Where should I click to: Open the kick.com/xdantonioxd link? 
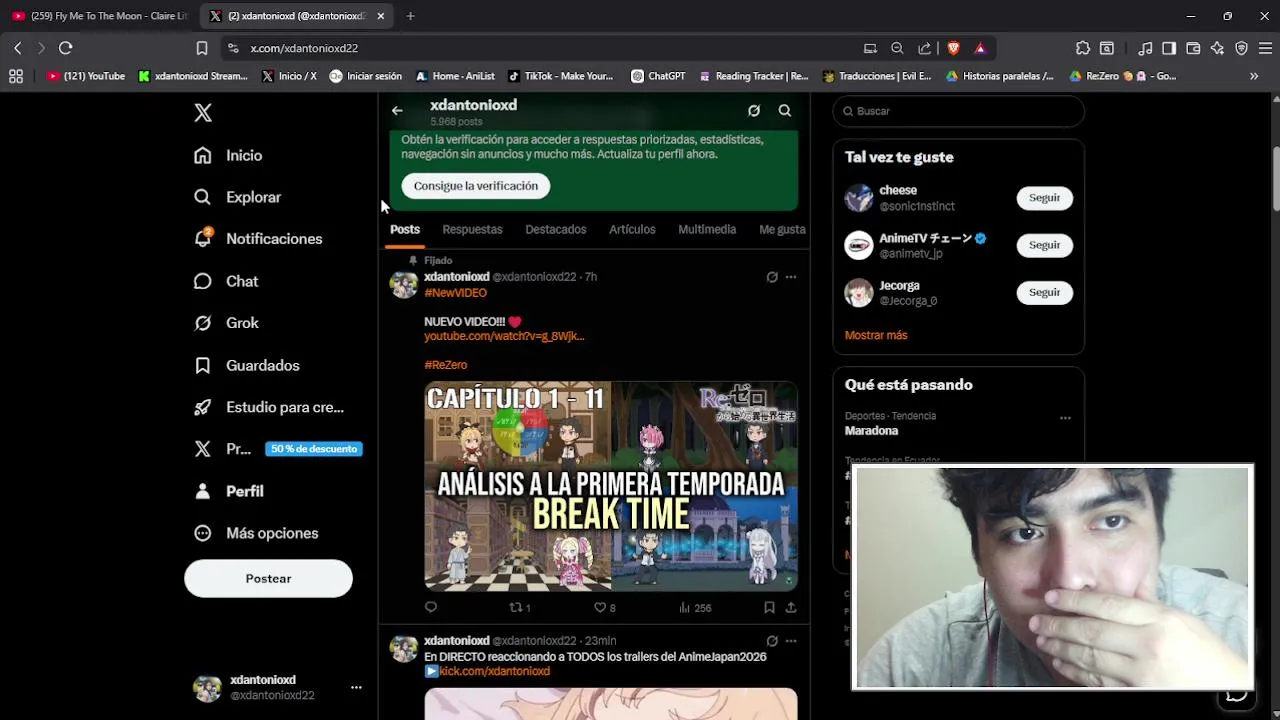[494, 671]
